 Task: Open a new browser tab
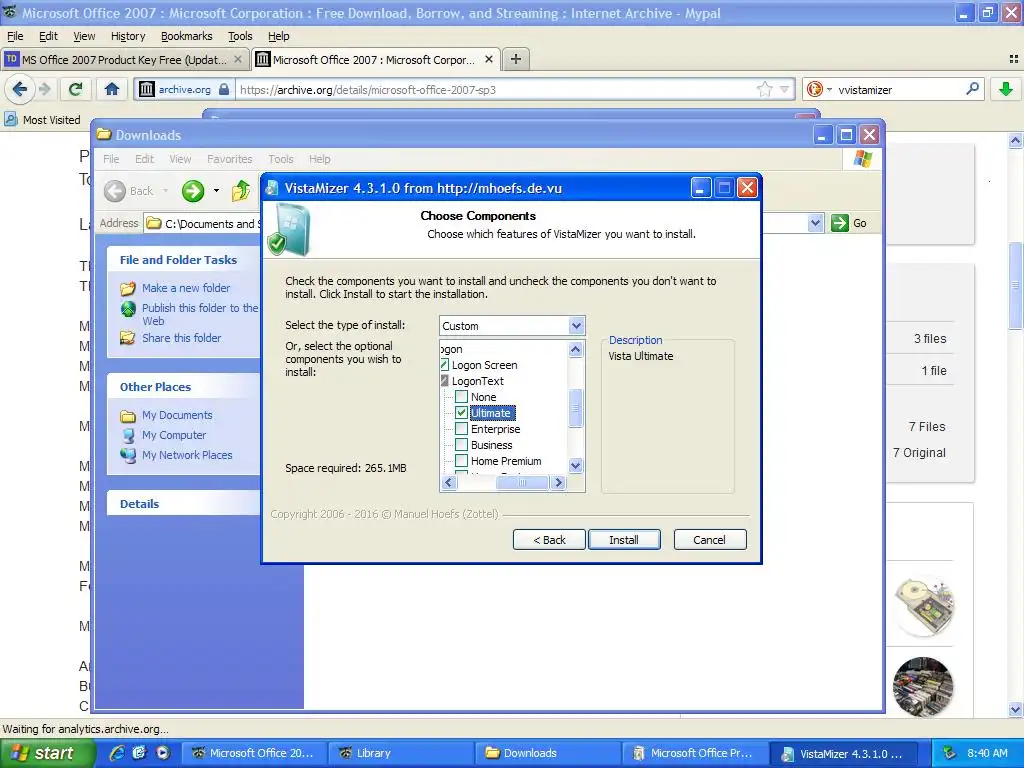pos(516,59)
